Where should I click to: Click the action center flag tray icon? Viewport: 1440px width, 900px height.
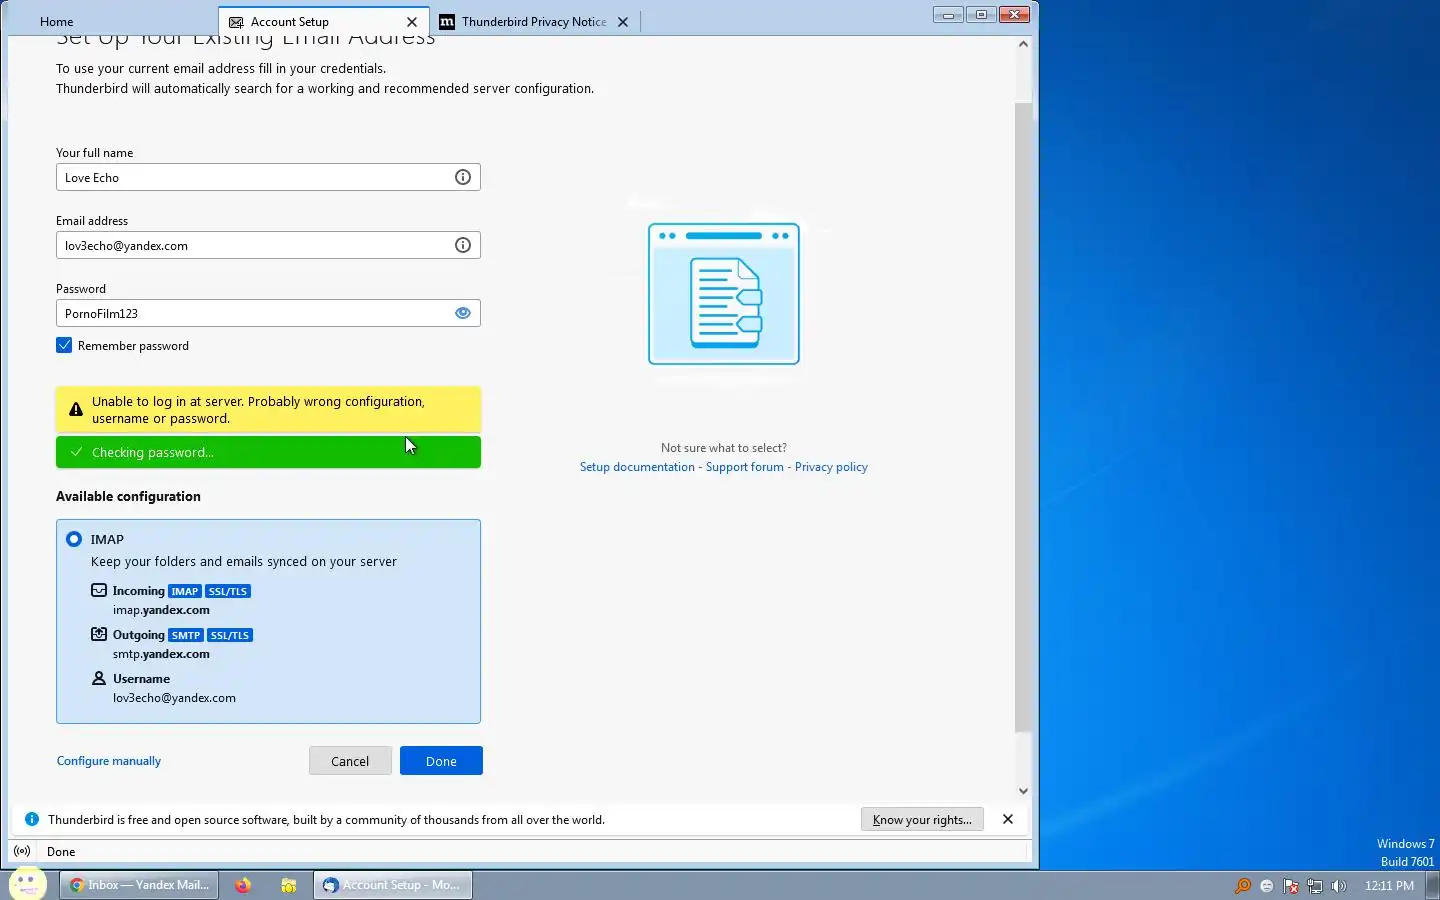pyautogui.click(x=1291, y=886)
